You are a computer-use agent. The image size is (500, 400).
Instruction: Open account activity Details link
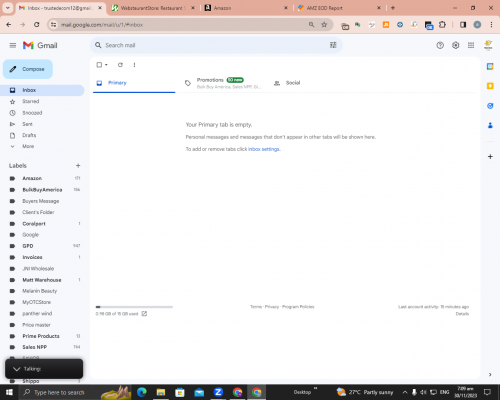click(462, 314)
